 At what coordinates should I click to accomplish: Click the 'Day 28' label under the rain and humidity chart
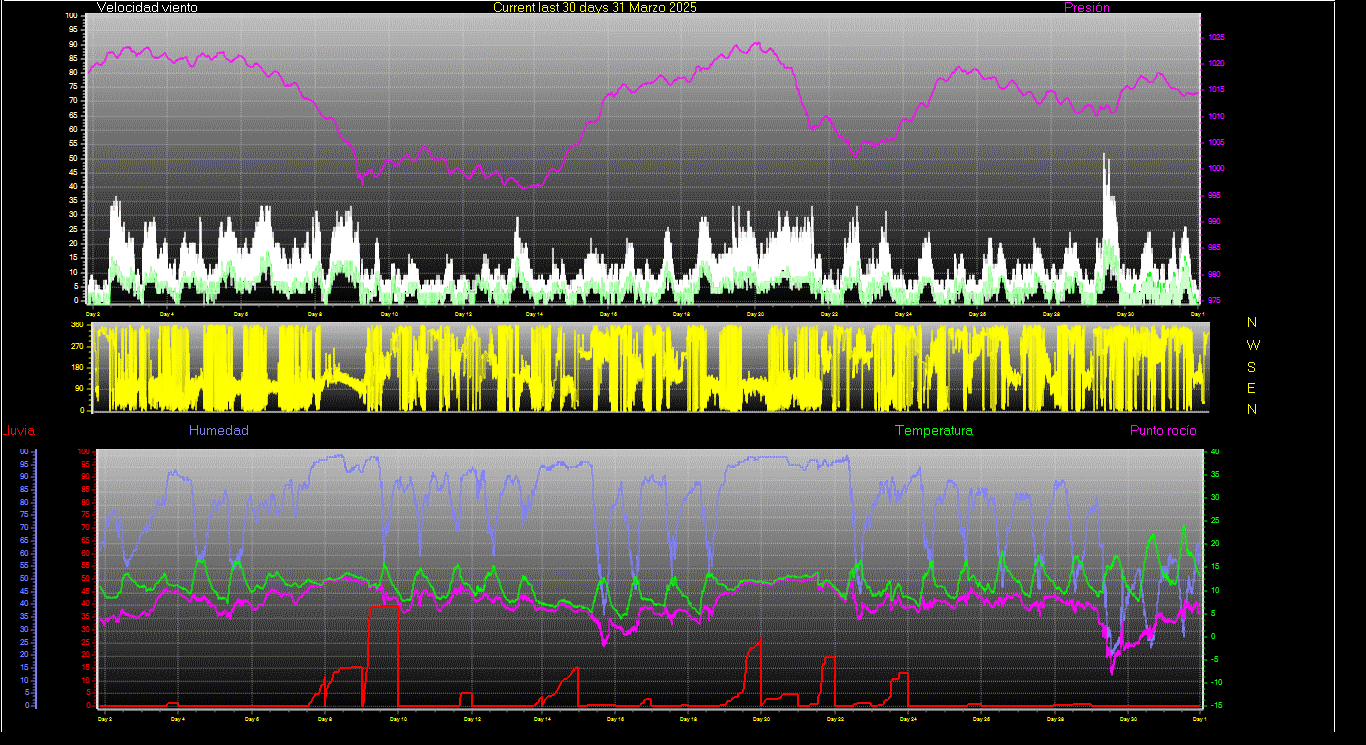click(x=1055, y=718)
